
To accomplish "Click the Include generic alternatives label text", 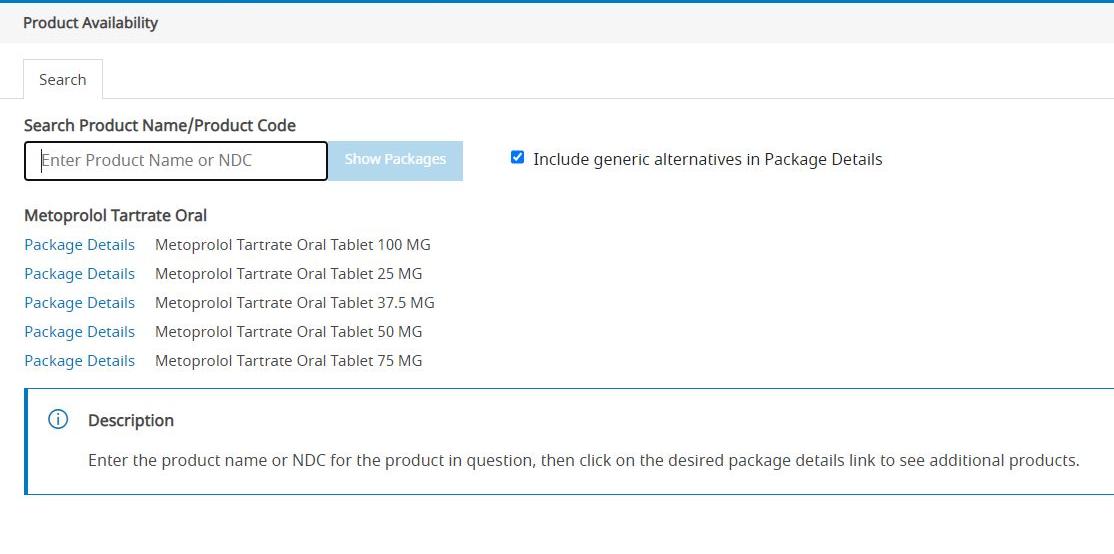I will pos(707,160).
